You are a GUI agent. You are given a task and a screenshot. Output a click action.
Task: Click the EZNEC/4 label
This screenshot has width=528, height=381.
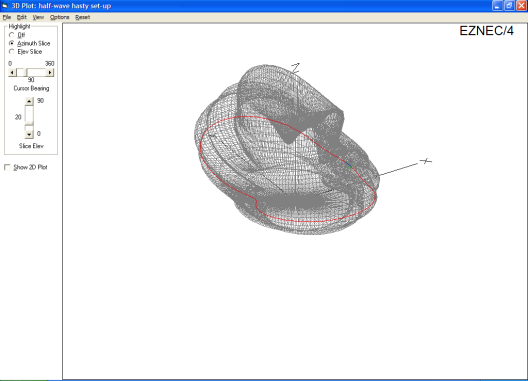click(x=487, y=31)
